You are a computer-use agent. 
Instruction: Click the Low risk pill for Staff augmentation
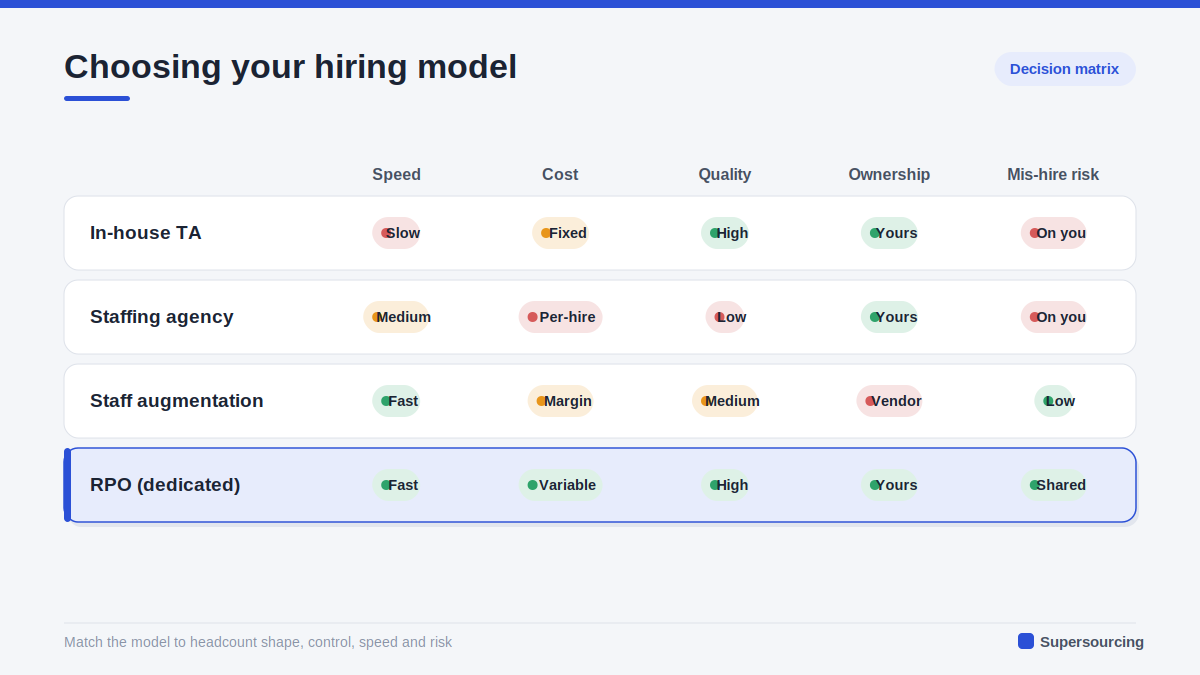click(1053, 401)
